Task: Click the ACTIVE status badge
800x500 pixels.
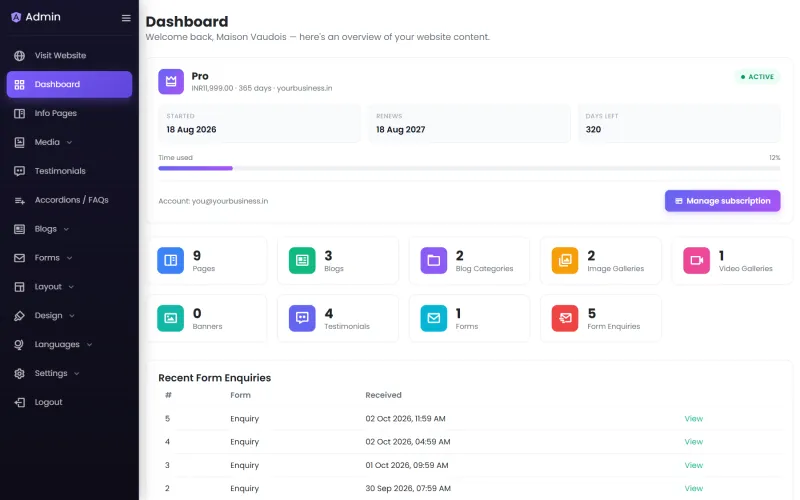Action: pos(757,77)
